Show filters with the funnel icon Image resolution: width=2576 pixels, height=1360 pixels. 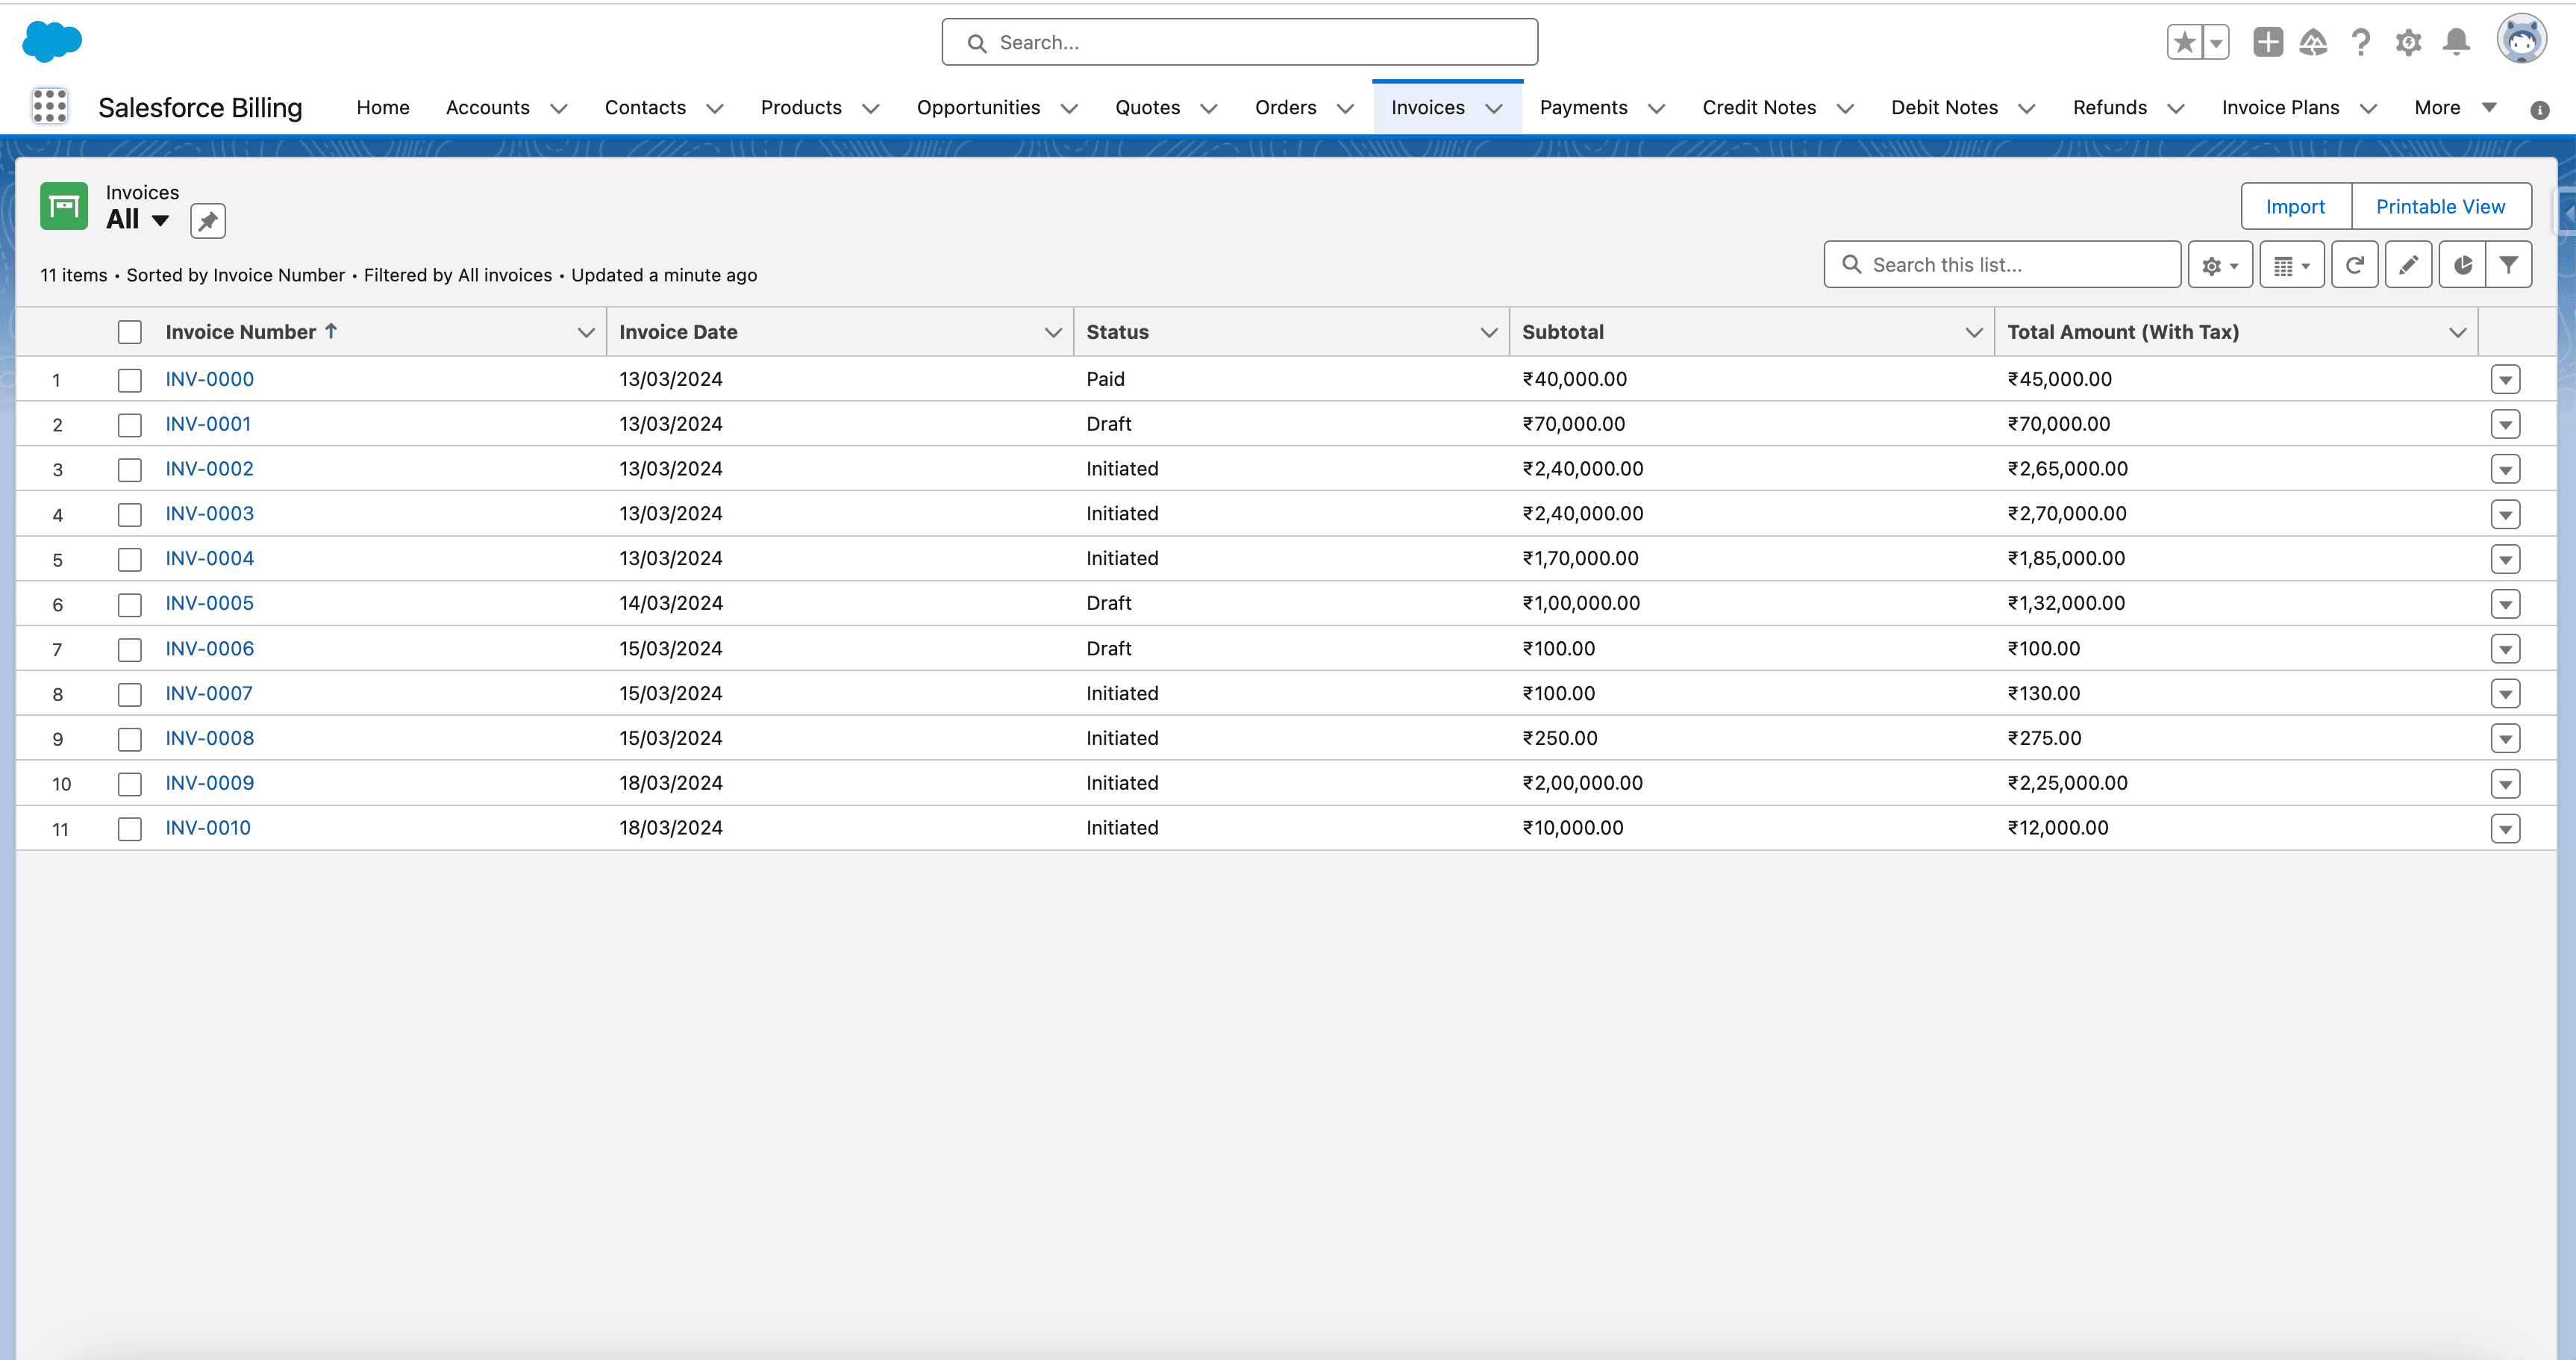(2509, 265)
